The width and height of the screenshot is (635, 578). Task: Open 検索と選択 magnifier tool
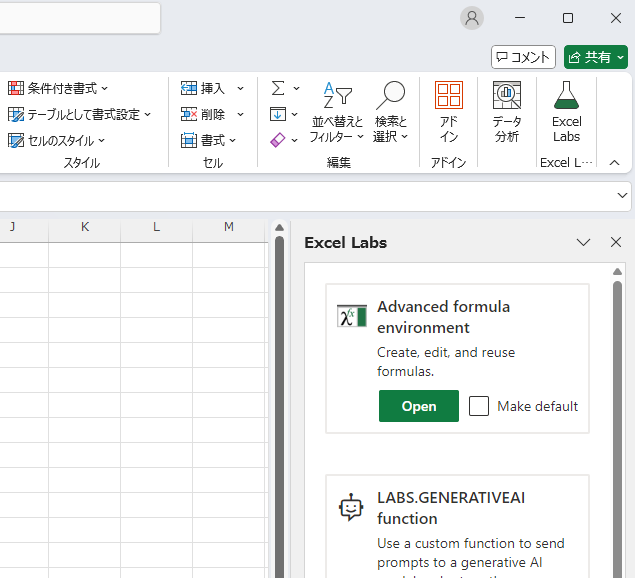point(390,97)
